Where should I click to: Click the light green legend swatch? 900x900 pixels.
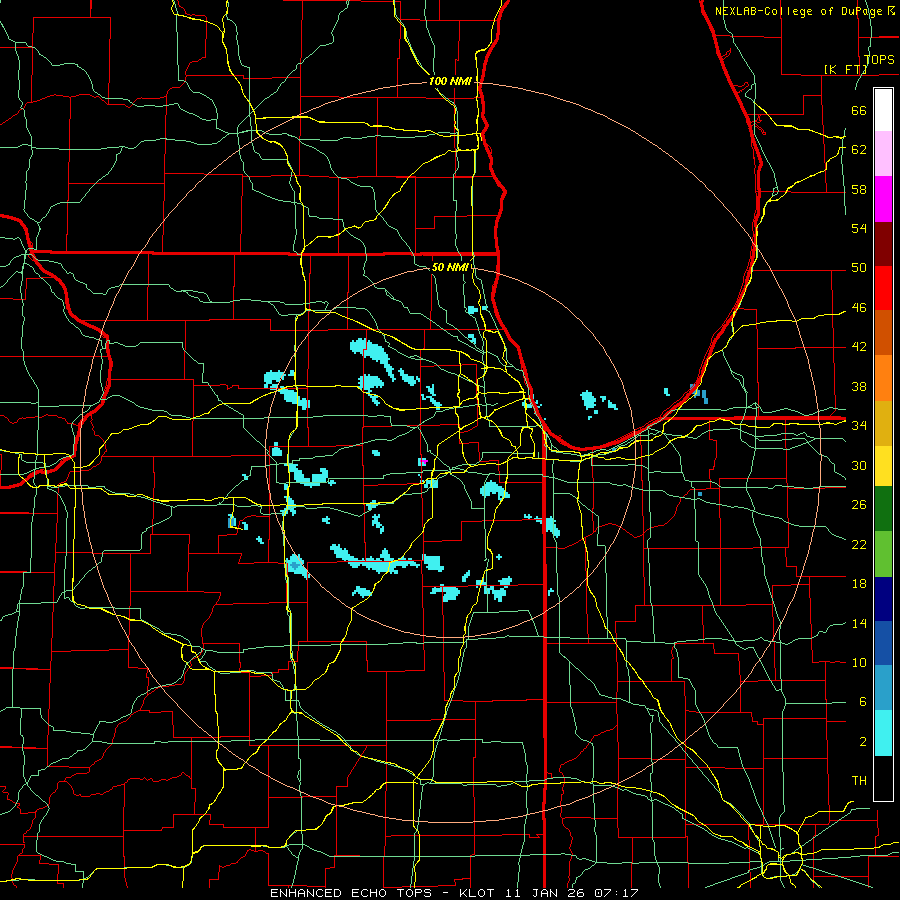[x=883, y=553]
